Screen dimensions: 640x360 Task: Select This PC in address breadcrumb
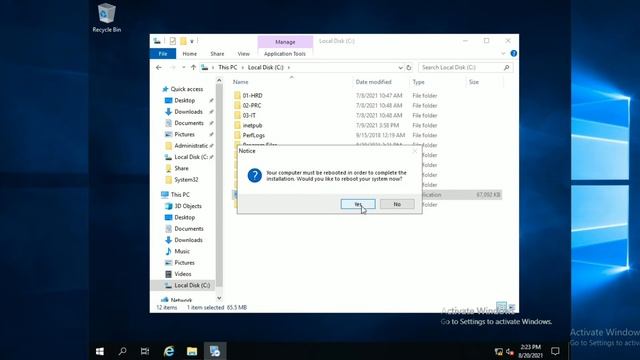pyautogui.click(x=227, y=67)
